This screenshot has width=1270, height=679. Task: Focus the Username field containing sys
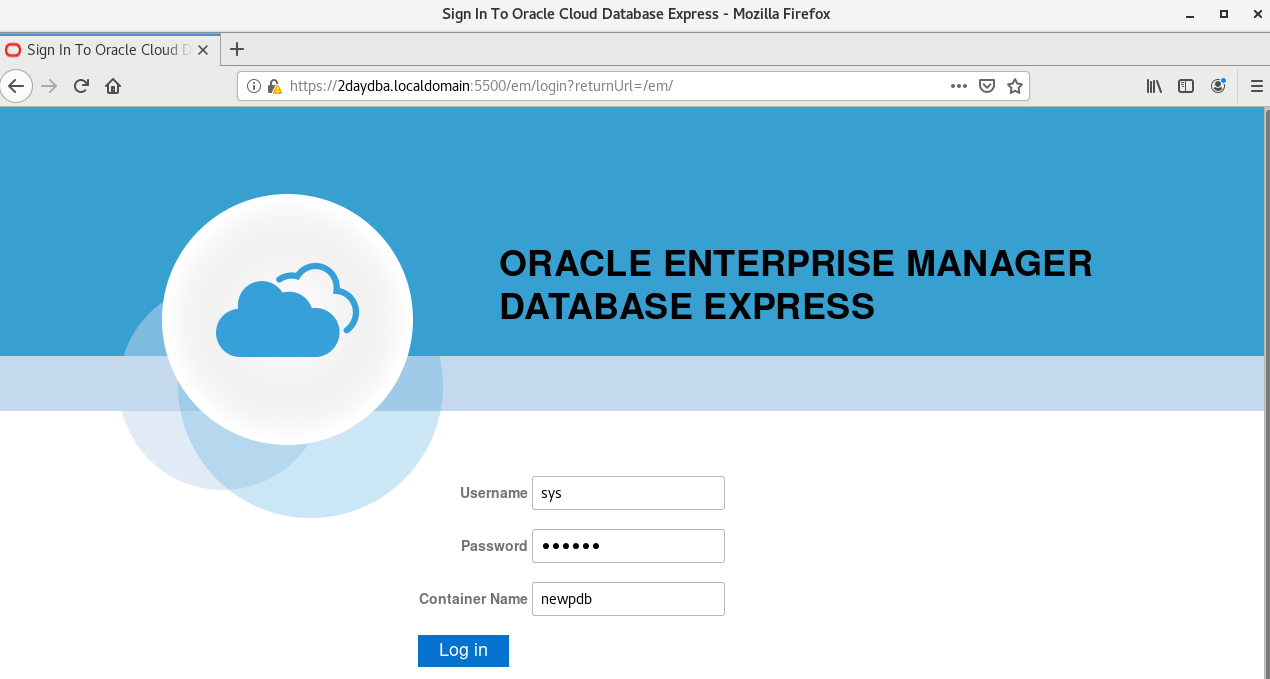click(x=628, y=493)
